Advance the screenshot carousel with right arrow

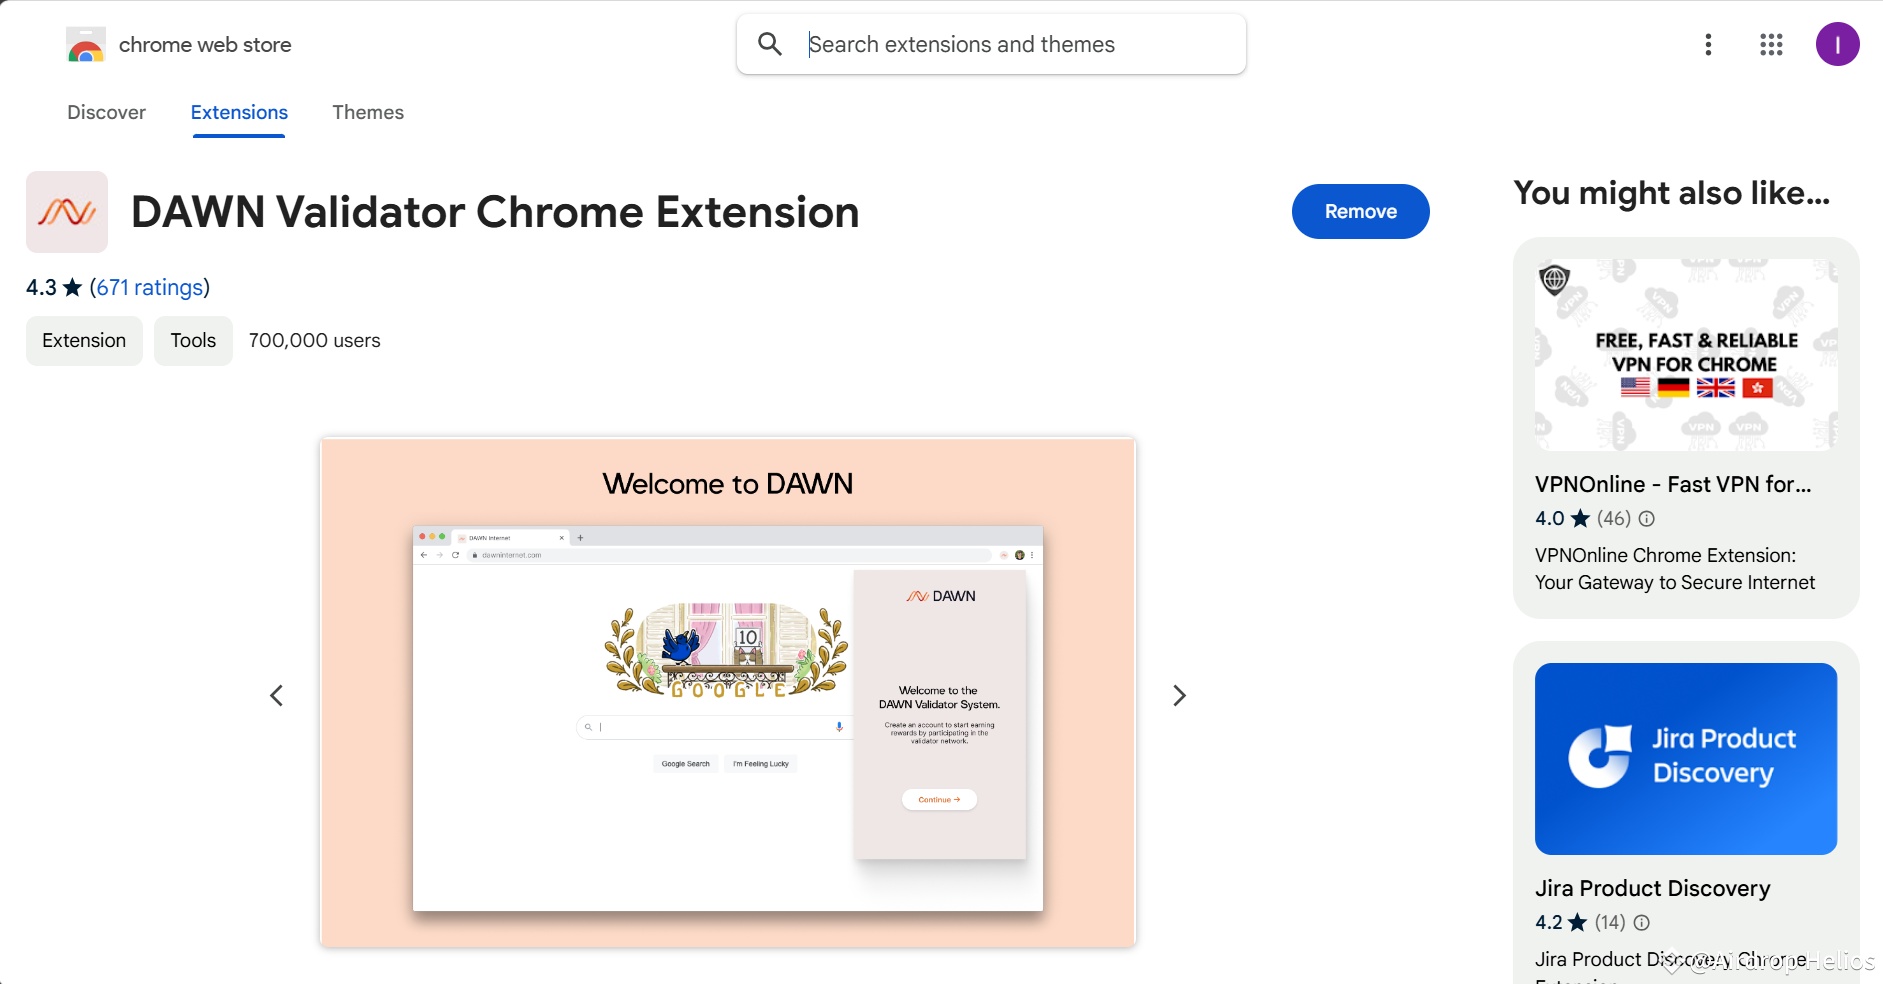pos(1179,695)
